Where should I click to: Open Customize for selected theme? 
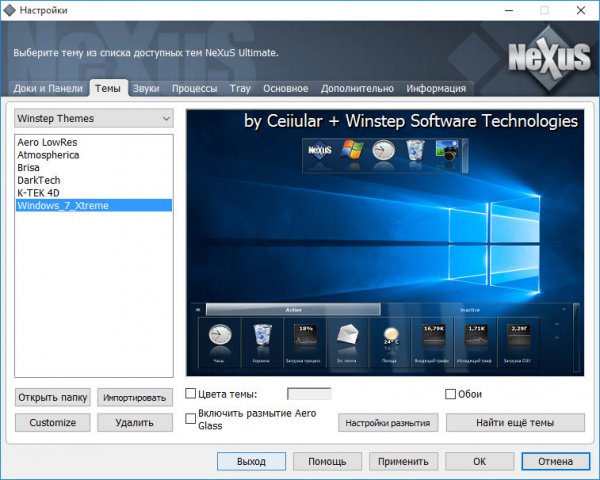click(x=53, y=423)
